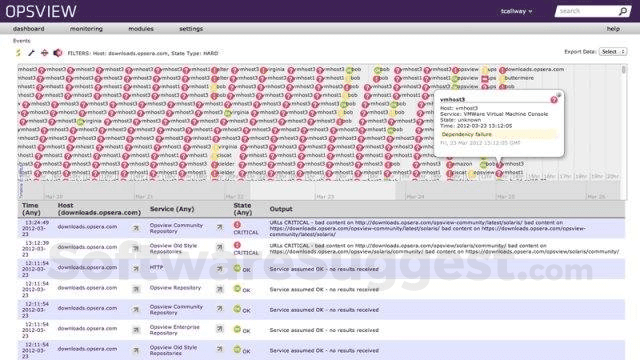The width and height of the screenshot is (640, 360).
Task: Open the monitoring menu
Action: 86,29
